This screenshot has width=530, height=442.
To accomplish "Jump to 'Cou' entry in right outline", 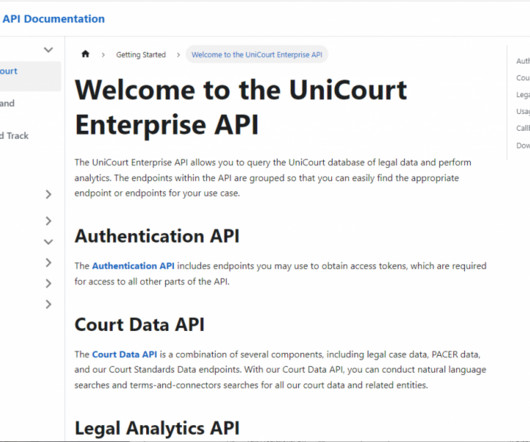I will 523,78.
